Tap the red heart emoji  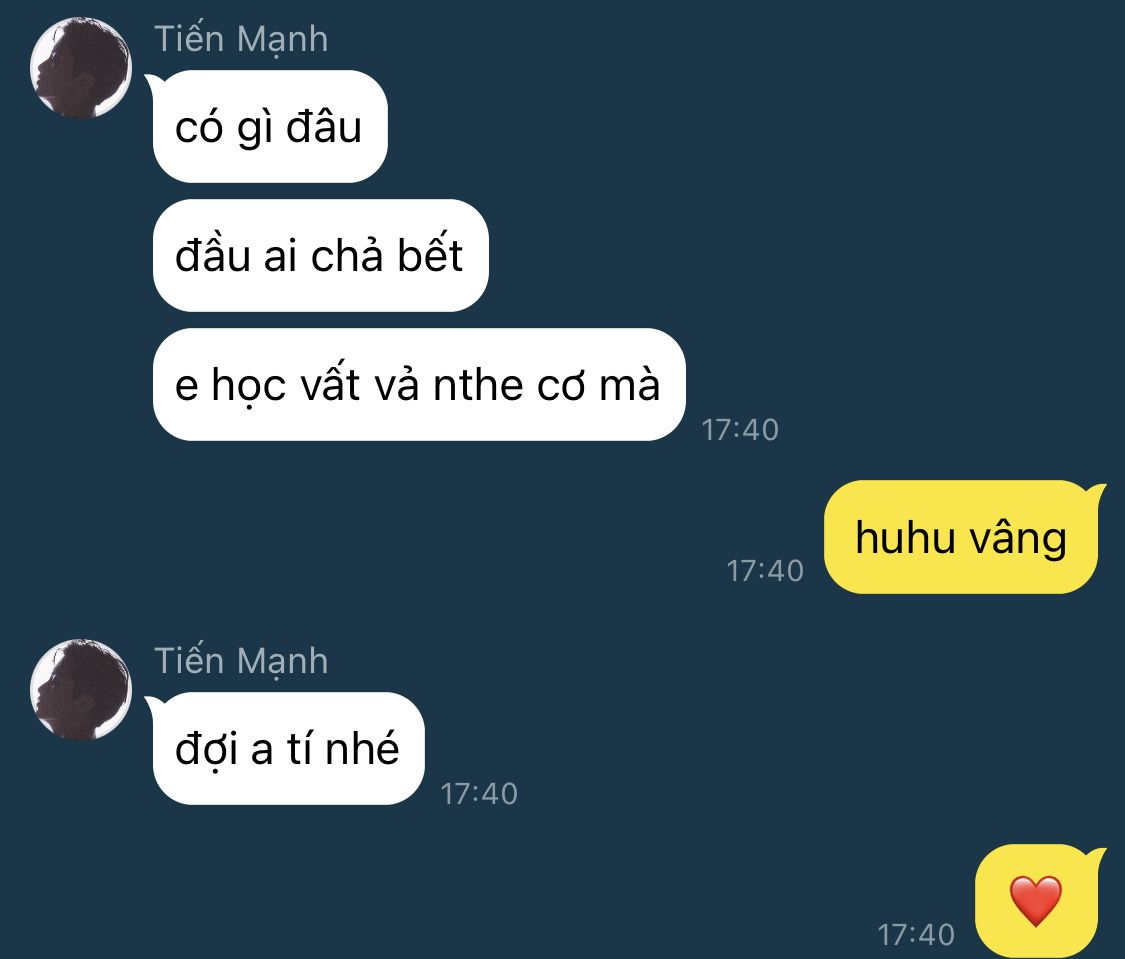[1035, 900]
